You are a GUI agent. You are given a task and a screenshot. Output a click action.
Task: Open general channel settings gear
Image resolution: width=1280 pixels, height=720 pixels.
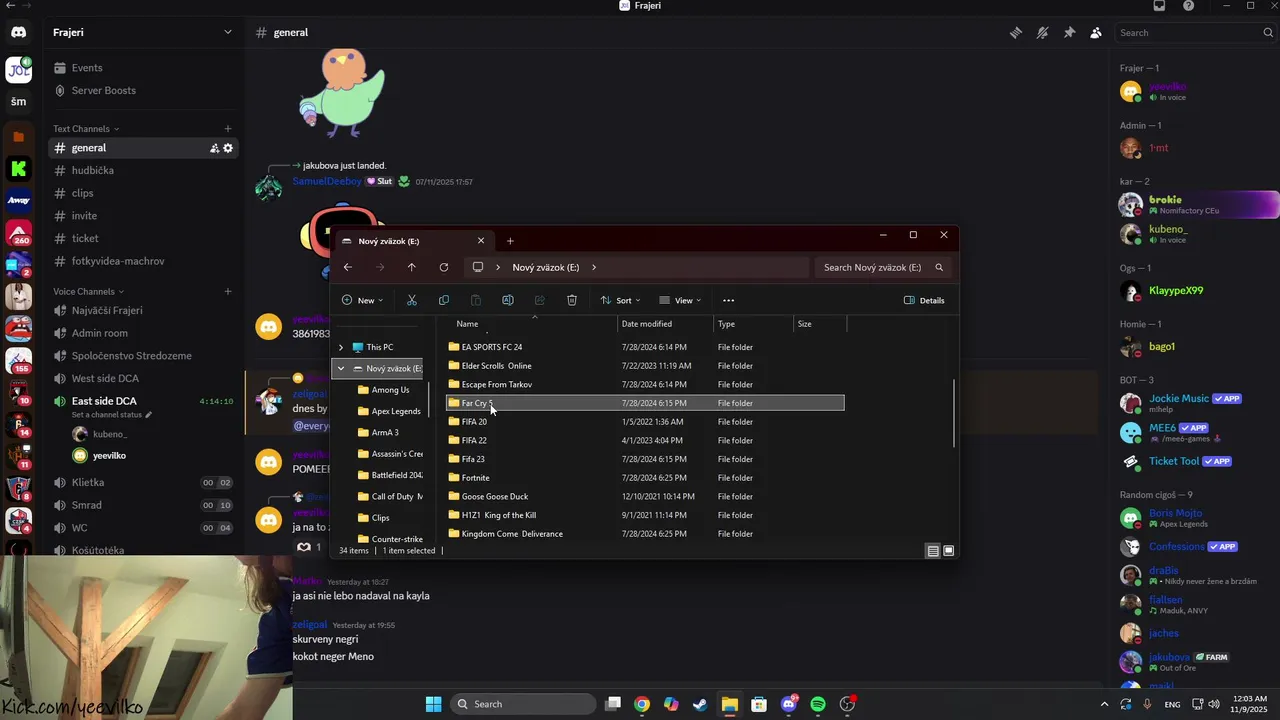point(228,148)
